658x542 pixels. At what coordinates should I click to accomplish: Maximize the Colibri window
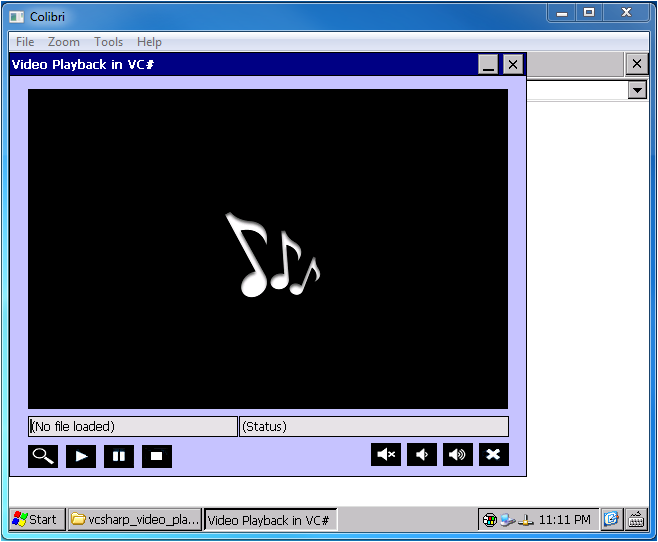pyautogui.click(x=589, y=13)
